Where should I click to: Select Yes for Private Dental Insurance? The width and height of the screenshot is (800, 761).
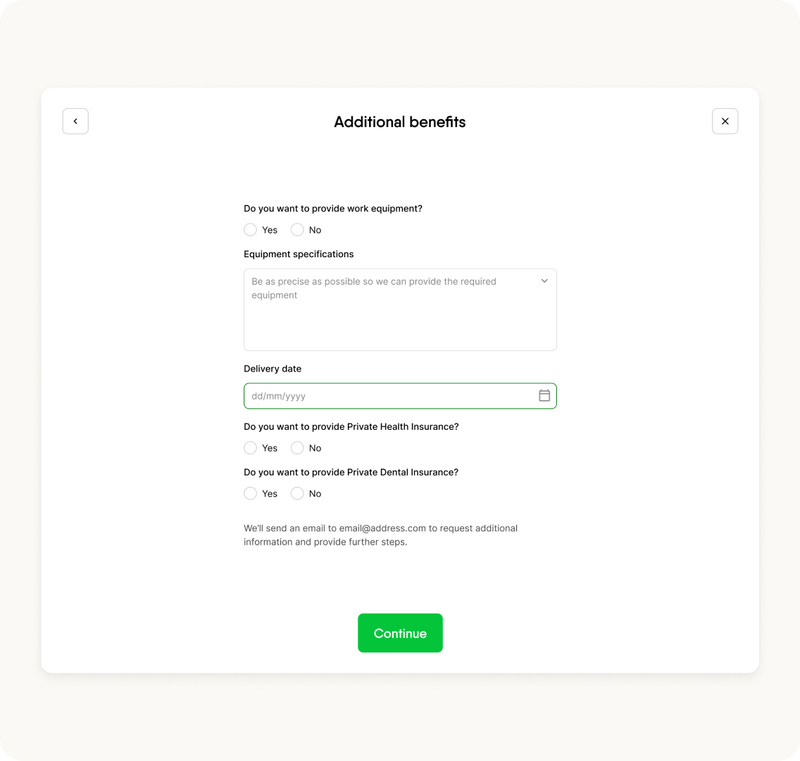click(250, 493)
